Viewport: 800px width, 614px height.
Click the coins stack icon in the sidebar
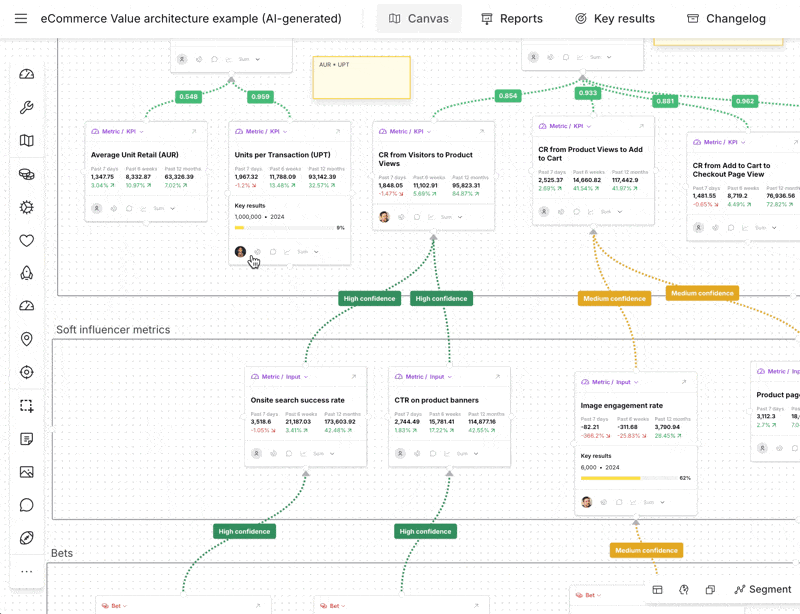coord(27,174)
